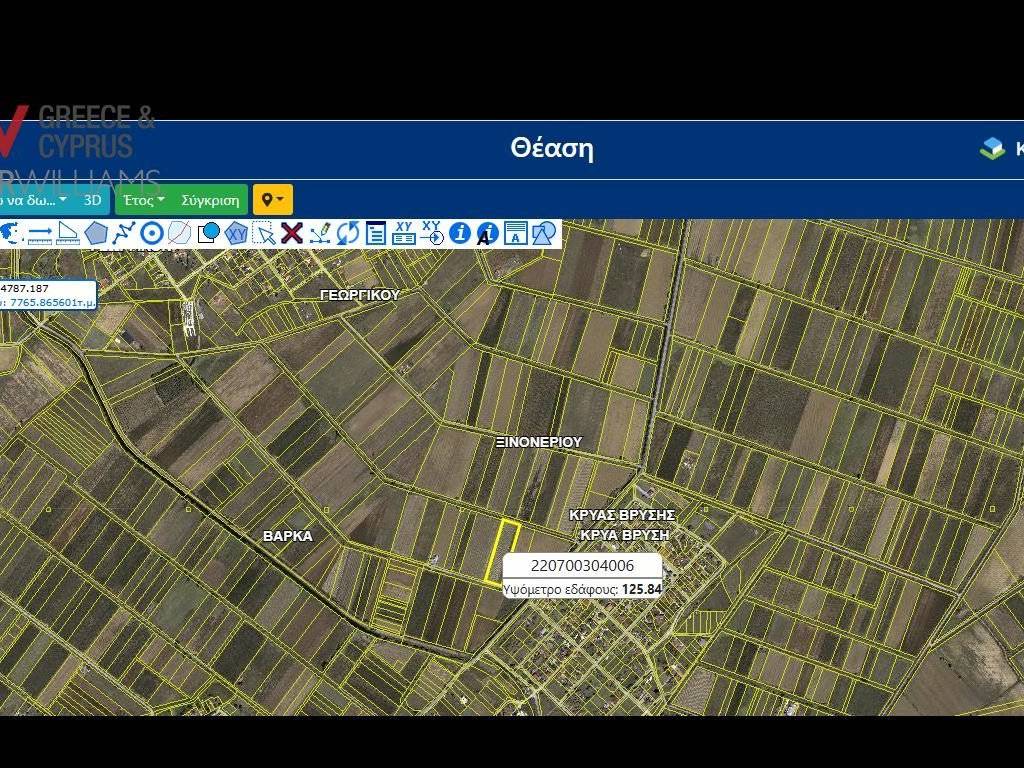Click the Θέαση header title
The height and width of the screenshot is (768, 1024).
pyautogui.click(x=551, y=149)
